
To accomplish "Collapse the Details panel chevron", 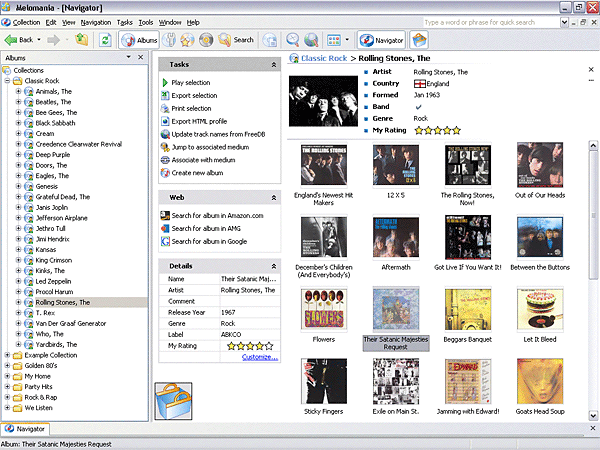I will 274,266.
